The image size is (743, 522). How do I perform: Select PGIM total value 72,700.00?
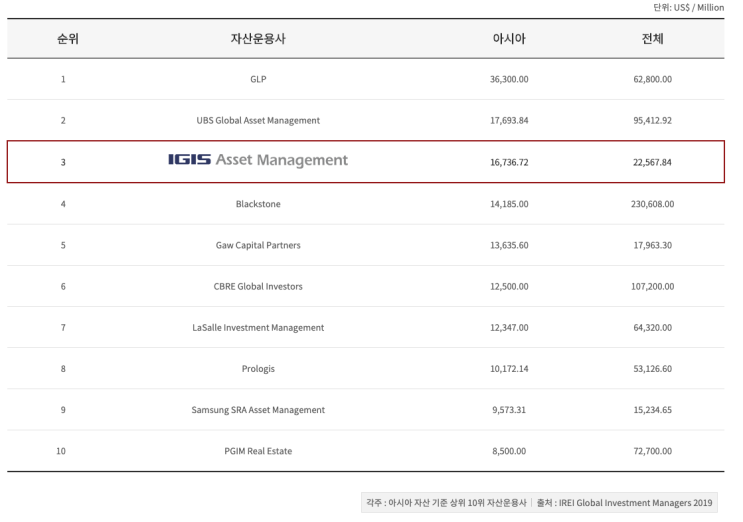(652, 451)
